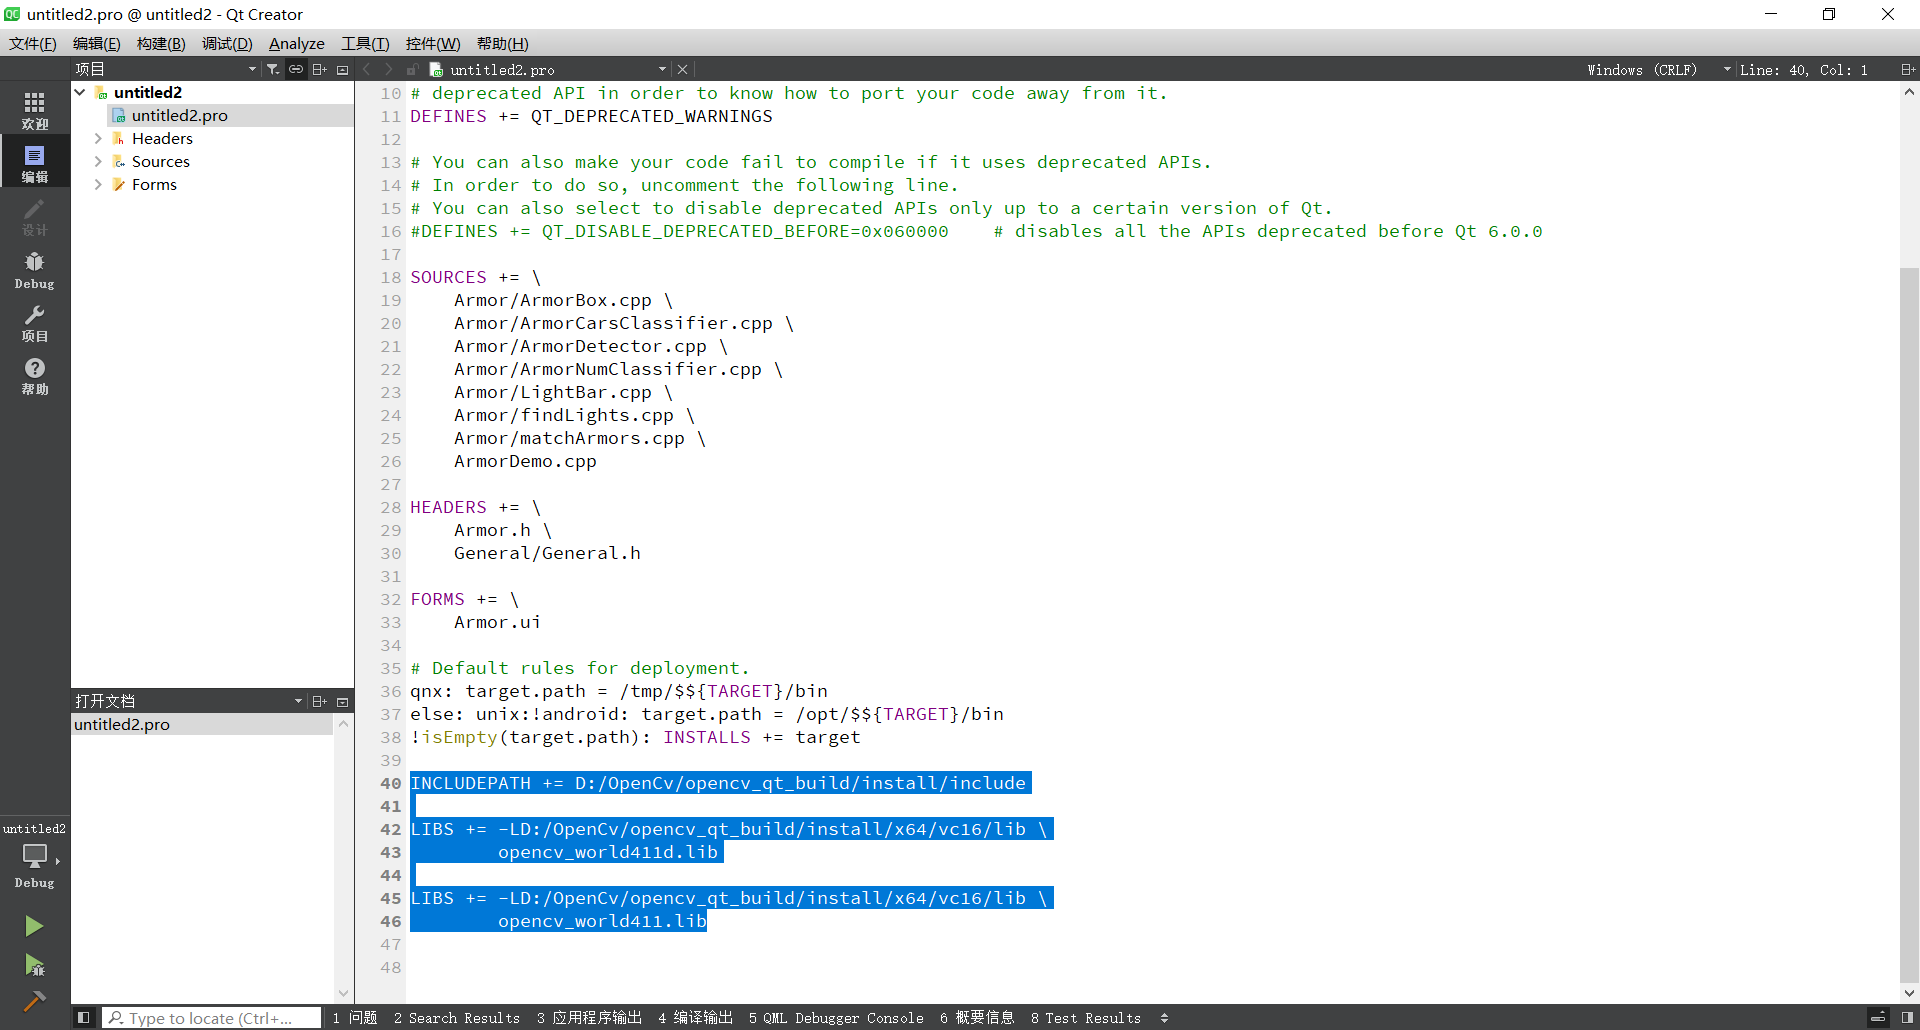Select the Headers tree item
Image resolution: width=1920 pixels, height=1030 pixels.
coord(162,138)
